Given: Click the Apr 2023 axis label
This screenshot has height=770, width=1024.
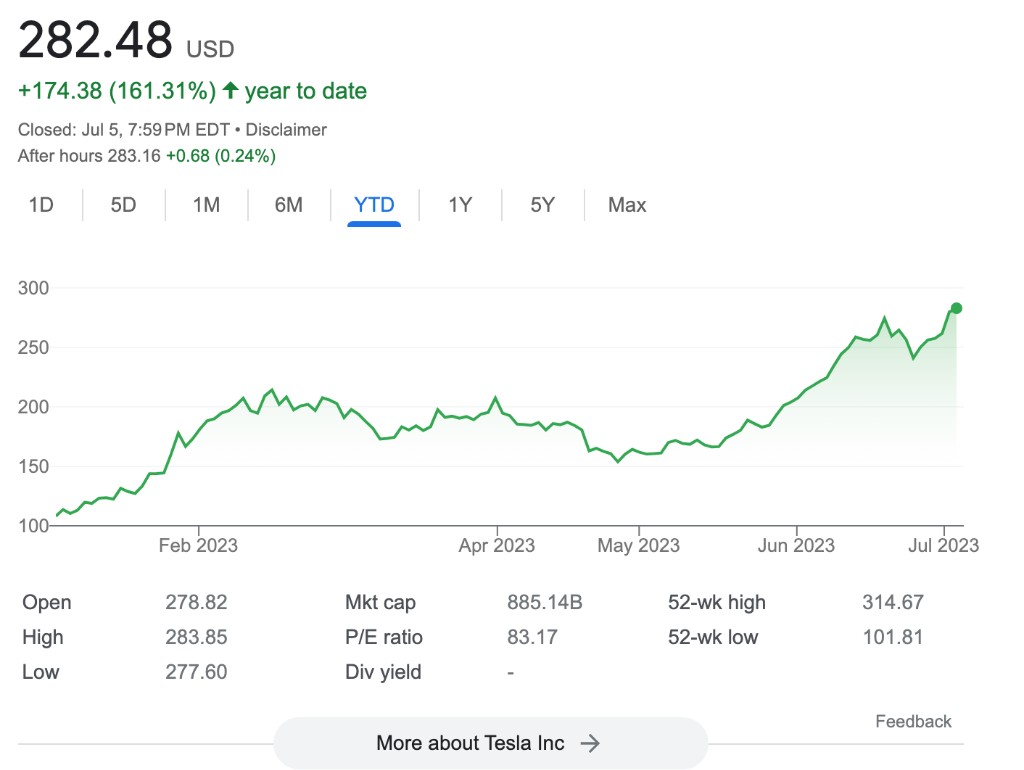Looking at the screenshot, I should click(x=497, y=545).
